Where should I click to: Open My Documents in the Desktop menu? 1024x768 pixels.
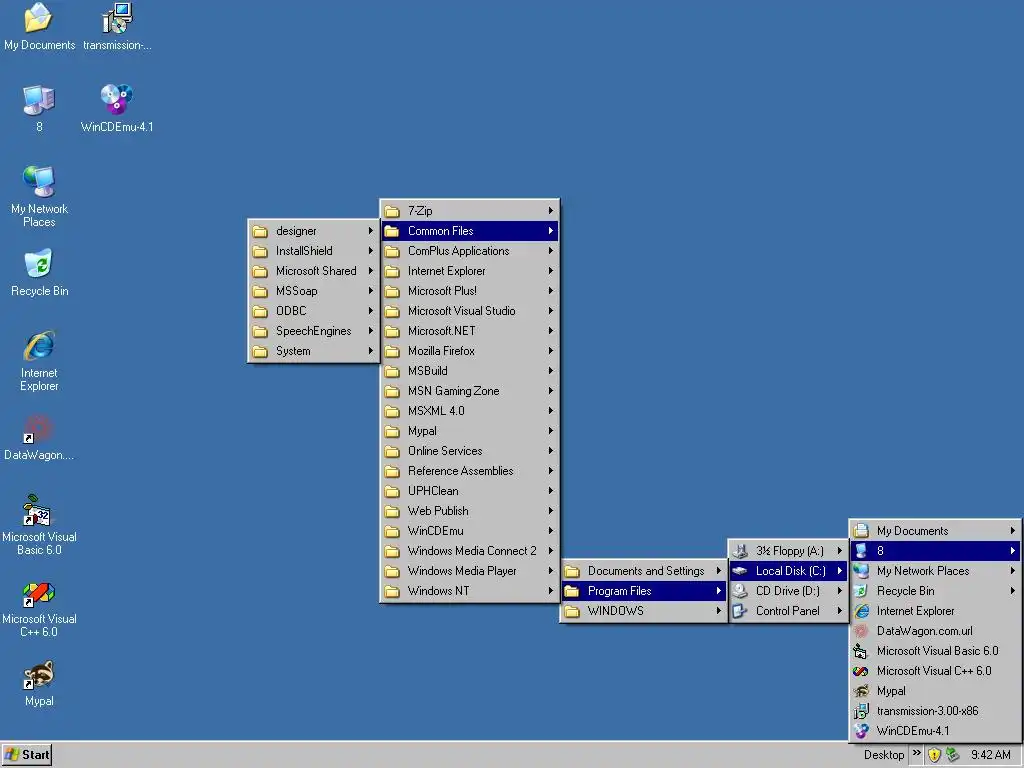pos(935,531)
